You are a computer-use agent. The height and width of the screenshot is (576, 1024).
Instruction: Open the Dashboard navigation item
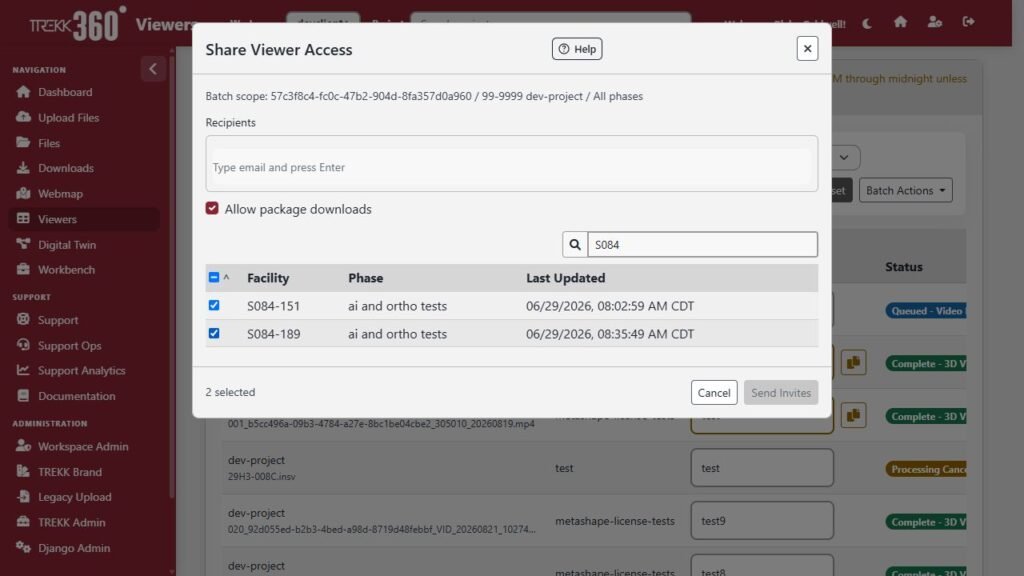tap(65, 92)
